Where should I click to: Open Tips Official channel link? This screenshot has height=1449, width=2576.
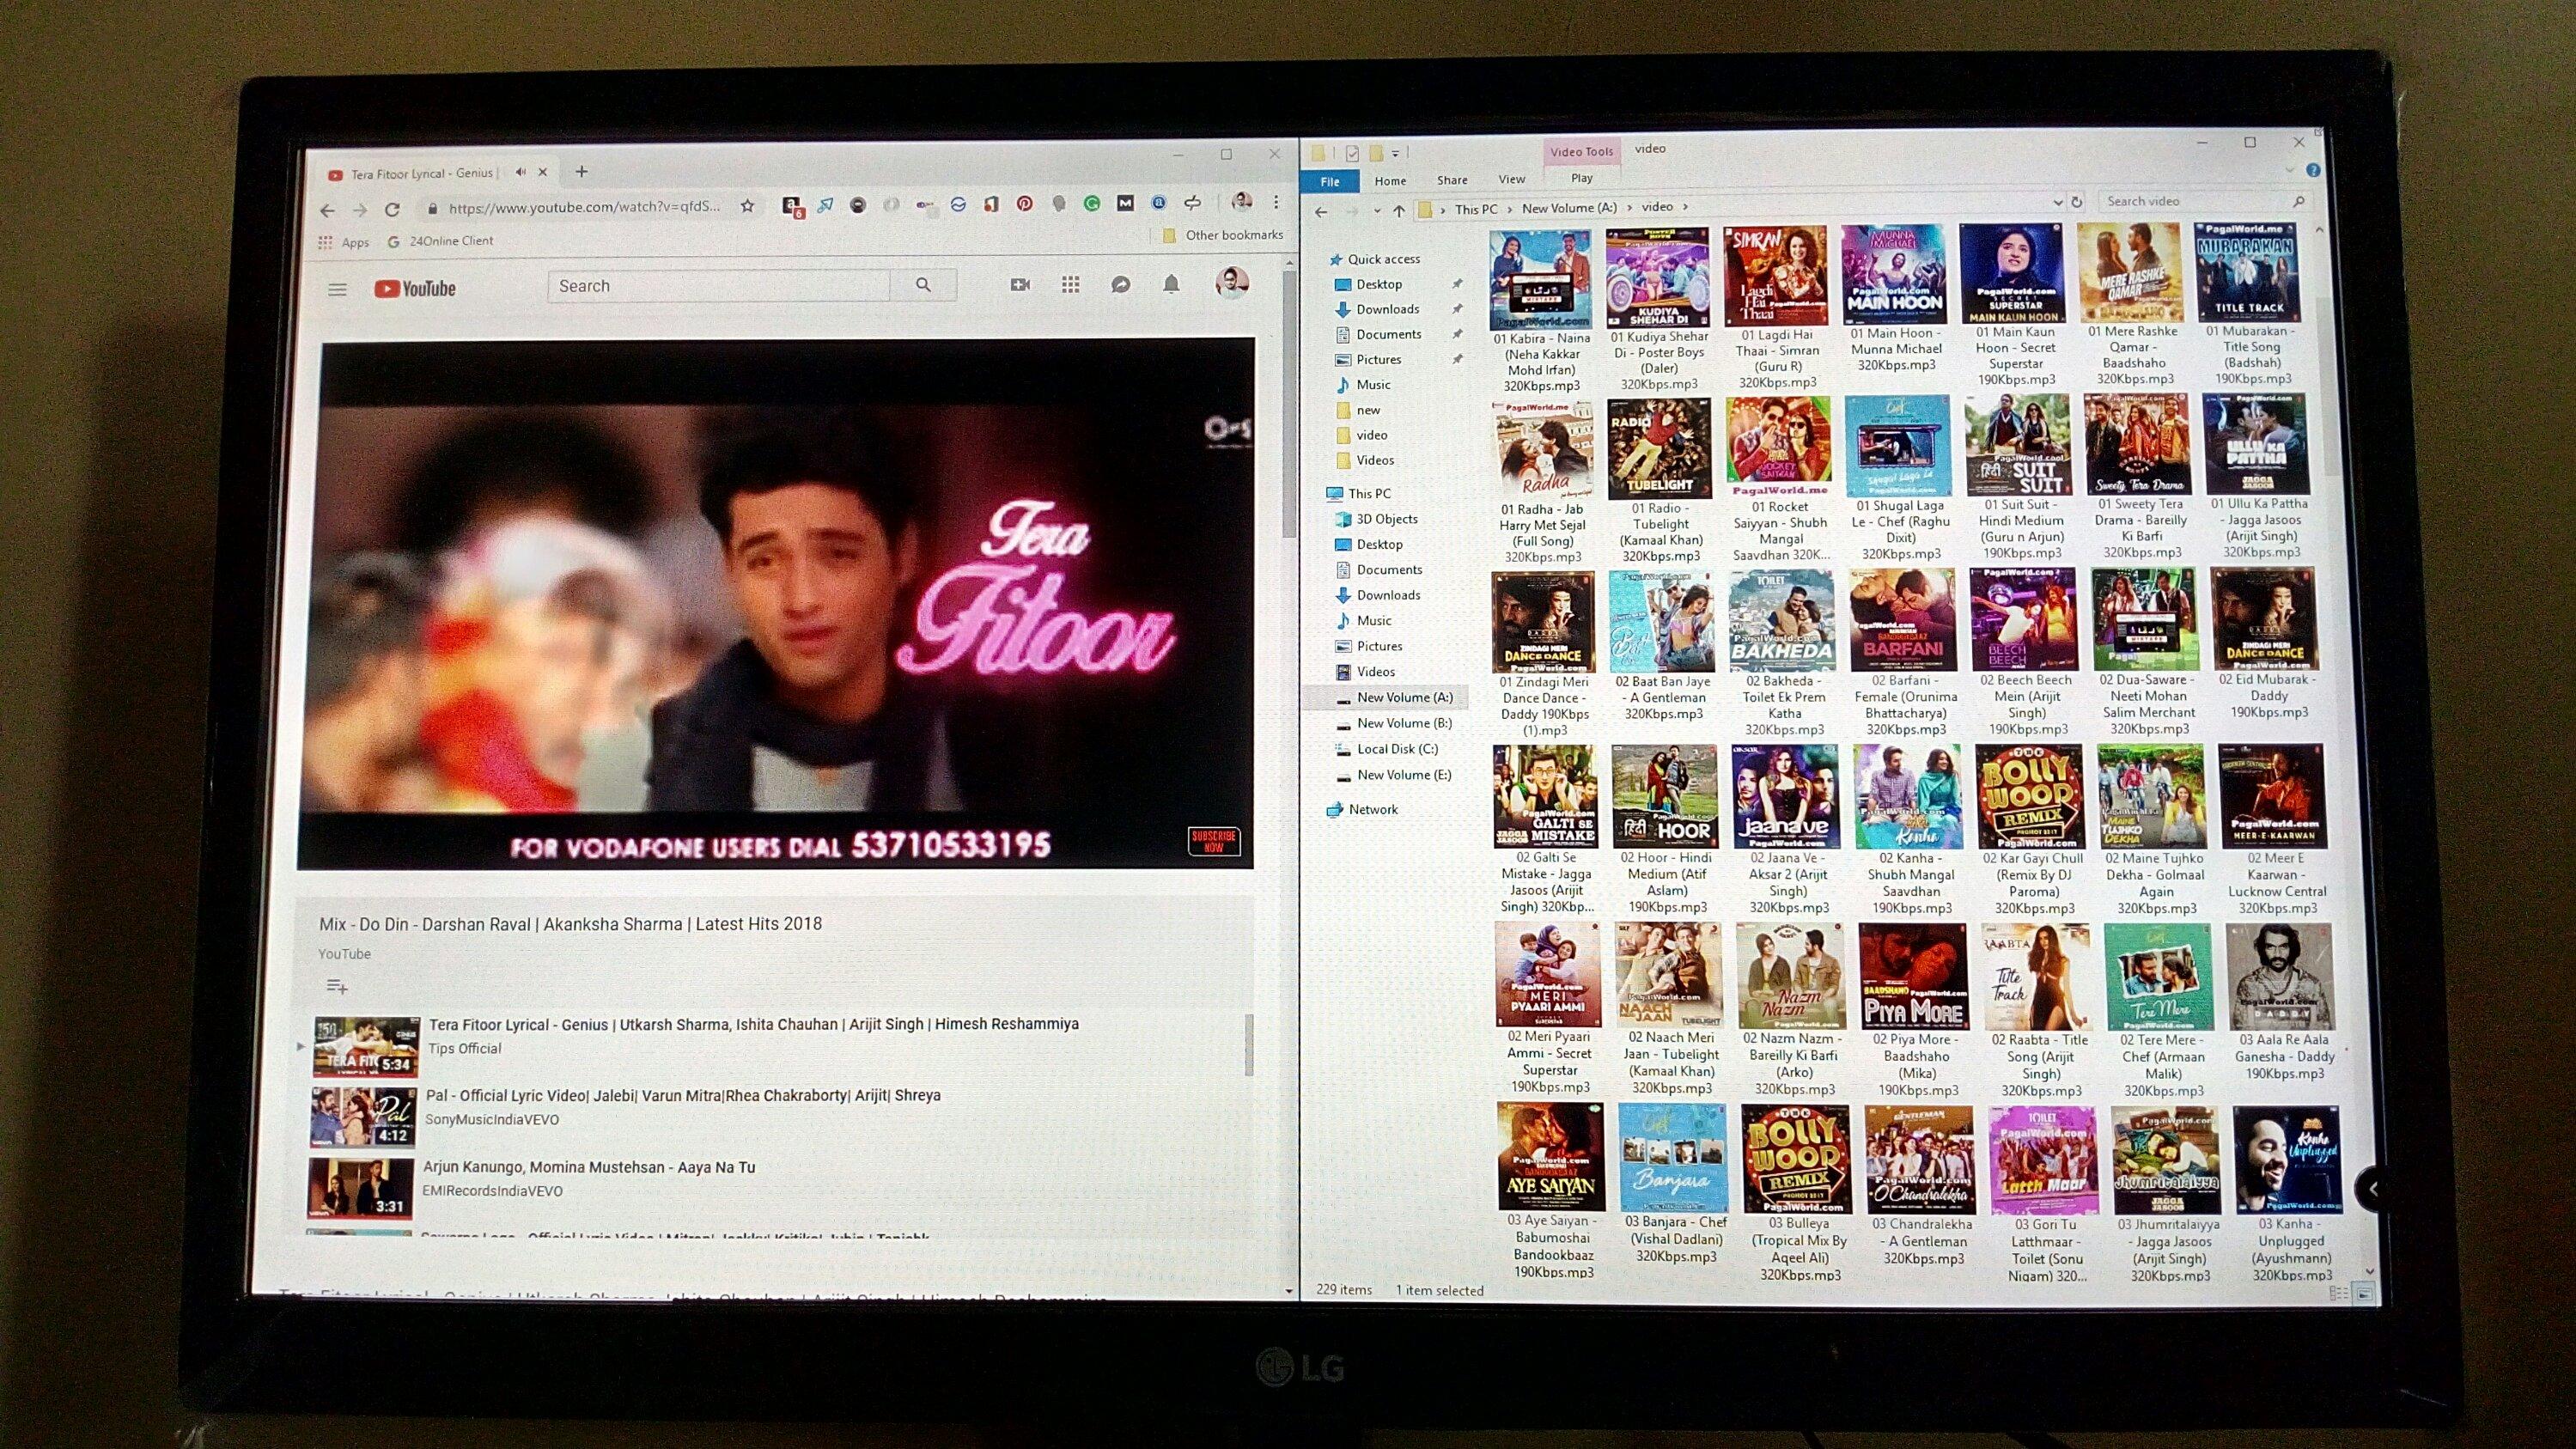click(x=465, y=1049)
